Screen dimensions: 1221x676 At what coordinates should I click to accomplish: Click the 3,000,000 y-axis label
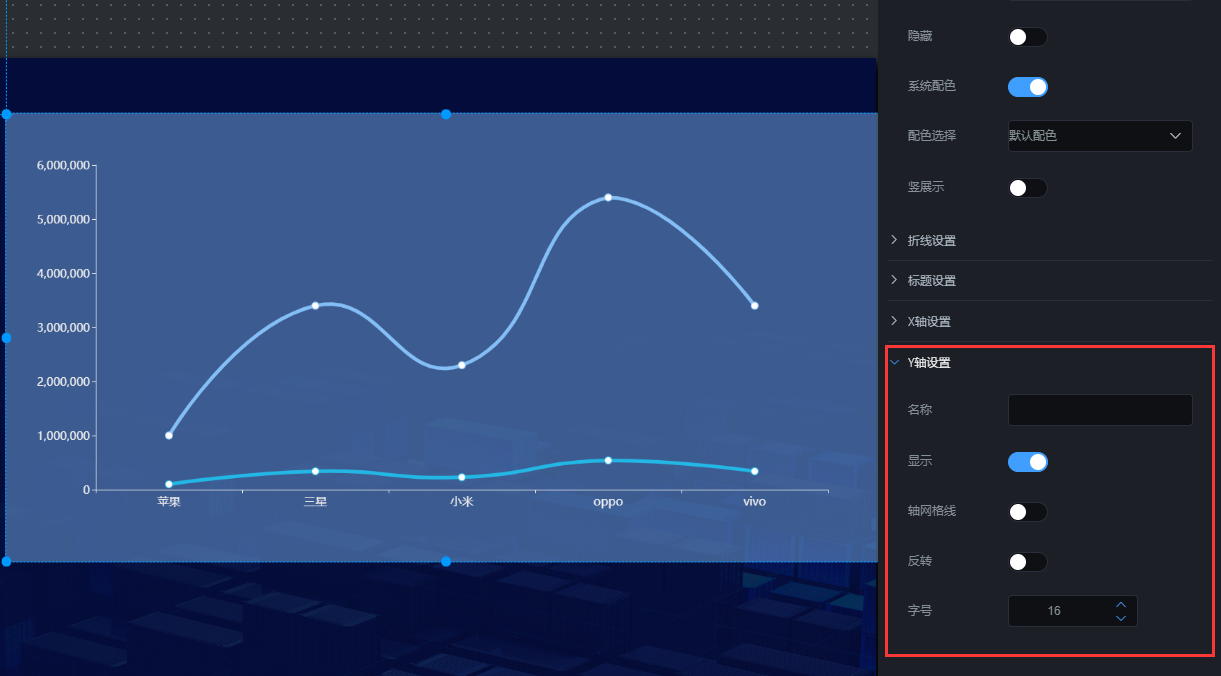(x=63, y=327)
